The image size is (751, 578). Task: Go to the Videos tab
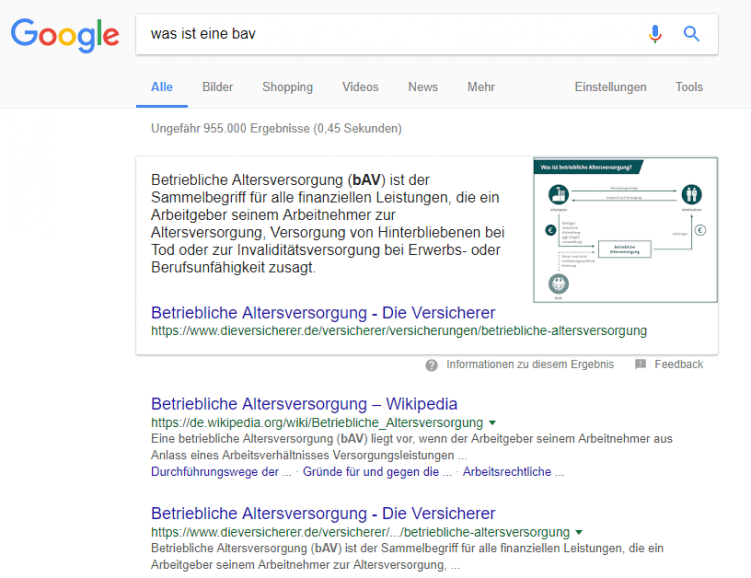coord(360,87)
